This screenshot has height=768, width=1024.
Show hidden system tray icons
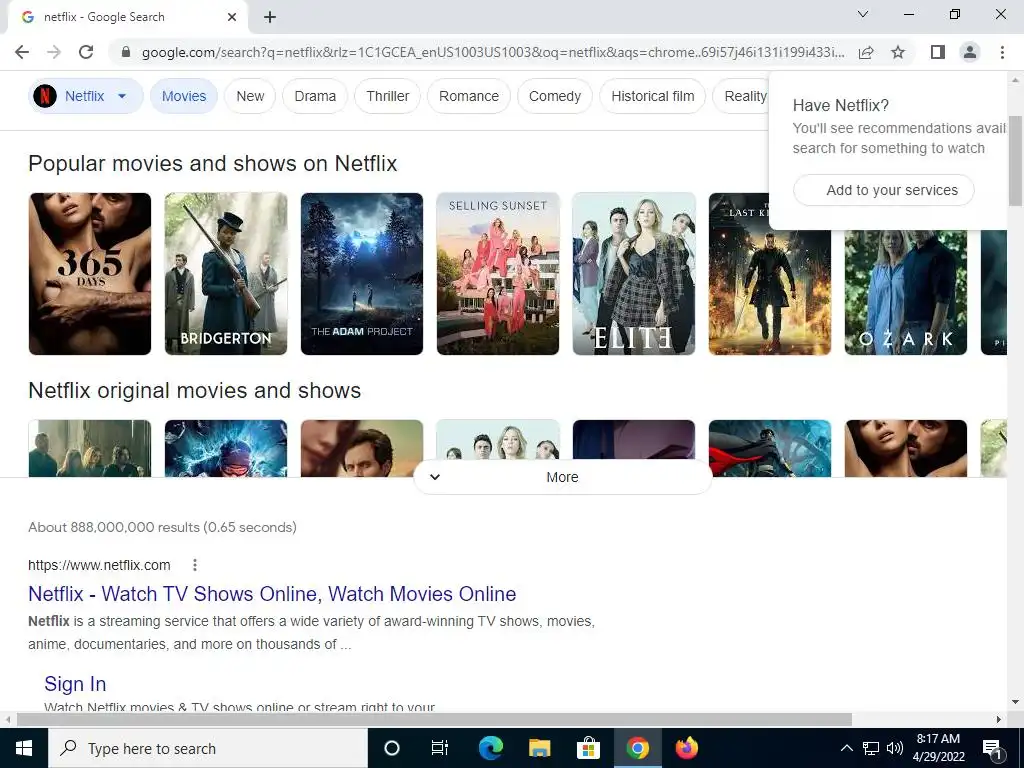click(x=846, y=748)
